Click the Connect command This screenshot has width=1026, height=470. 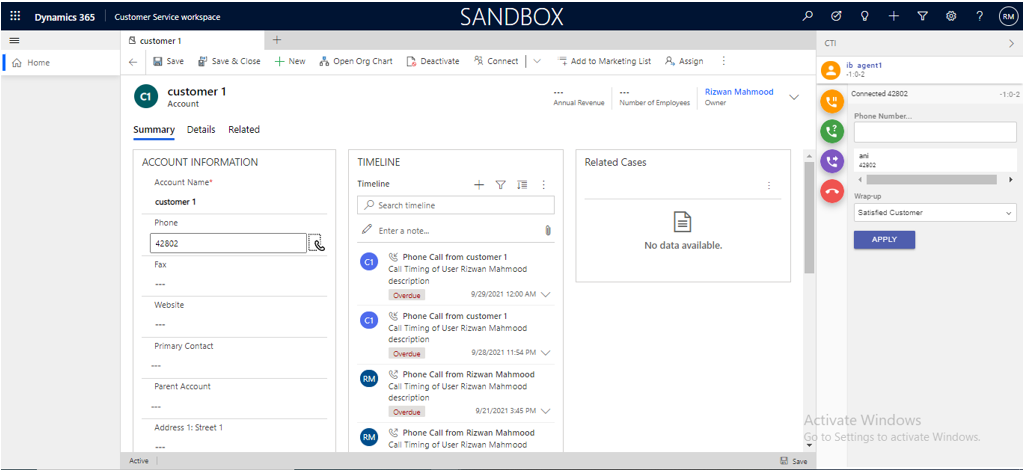[496, 61]
